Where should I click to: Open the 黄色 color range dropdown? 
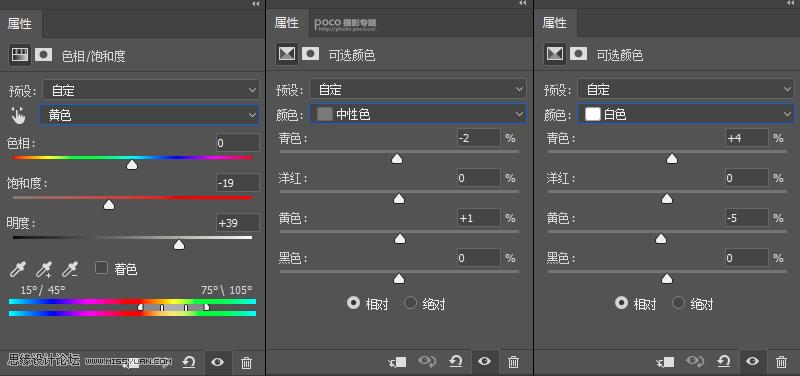149,115
